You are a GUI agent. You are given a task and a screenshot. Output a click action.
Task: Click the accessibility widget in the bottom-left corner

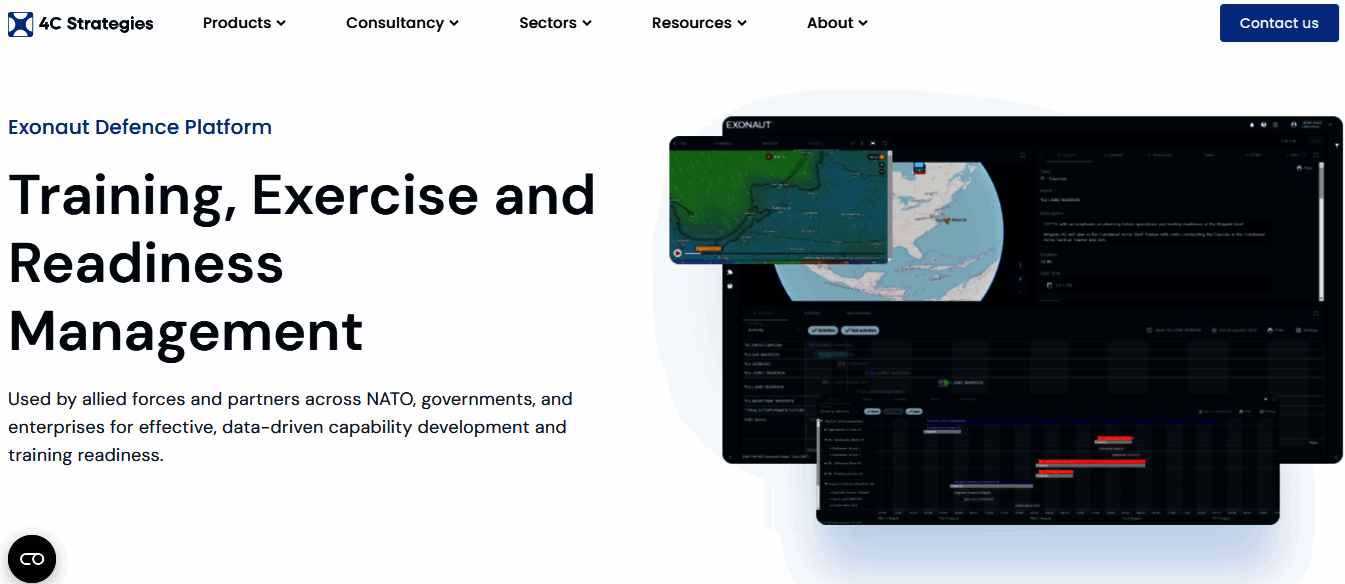pos(33,558)
